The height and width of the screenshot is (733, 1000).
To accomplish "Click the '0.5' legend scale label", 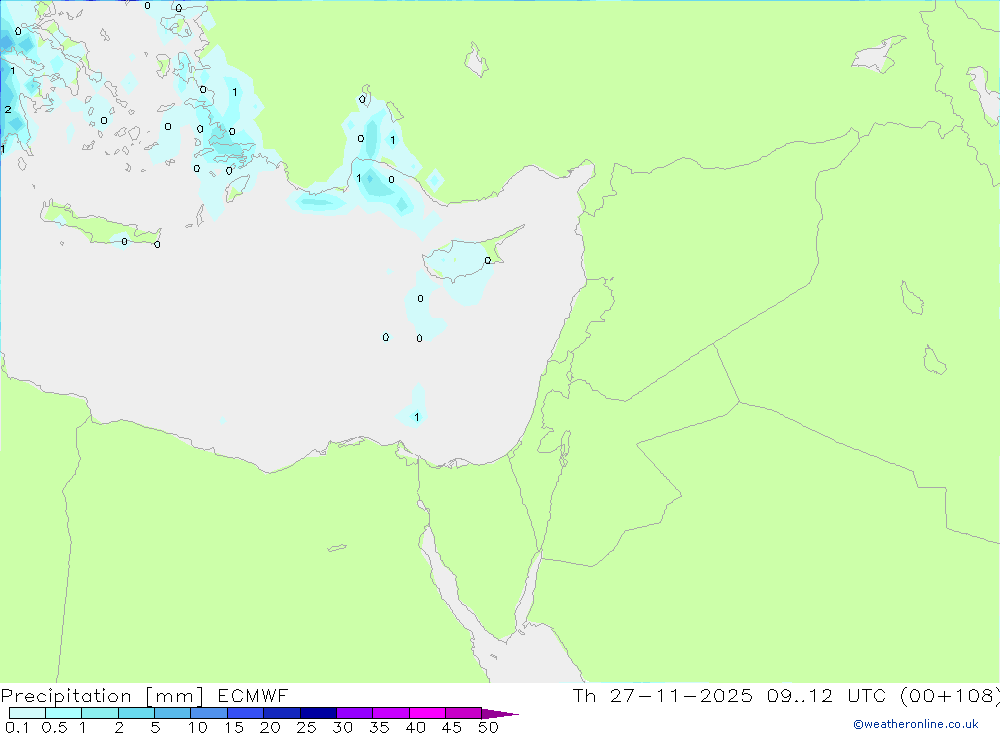I will pyautogui.click(x=54, y=727).
